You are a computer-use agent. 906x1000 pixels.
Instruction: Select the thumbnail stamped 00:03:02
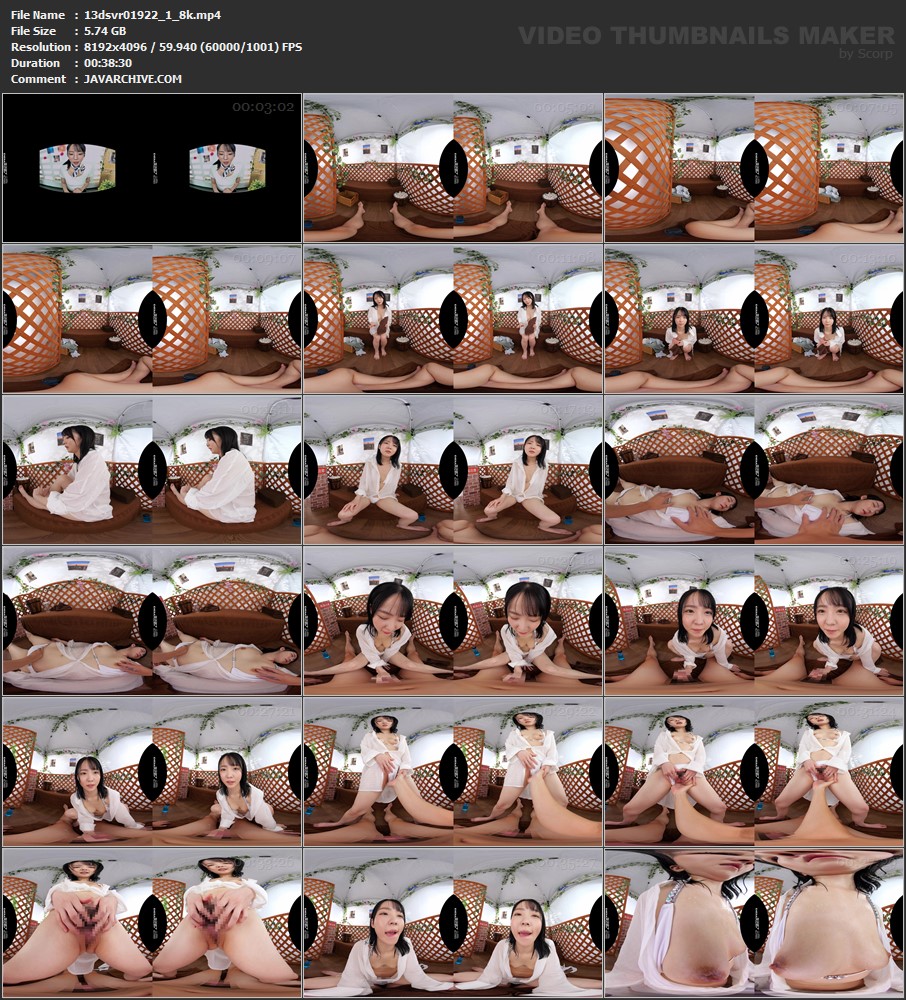152,168
